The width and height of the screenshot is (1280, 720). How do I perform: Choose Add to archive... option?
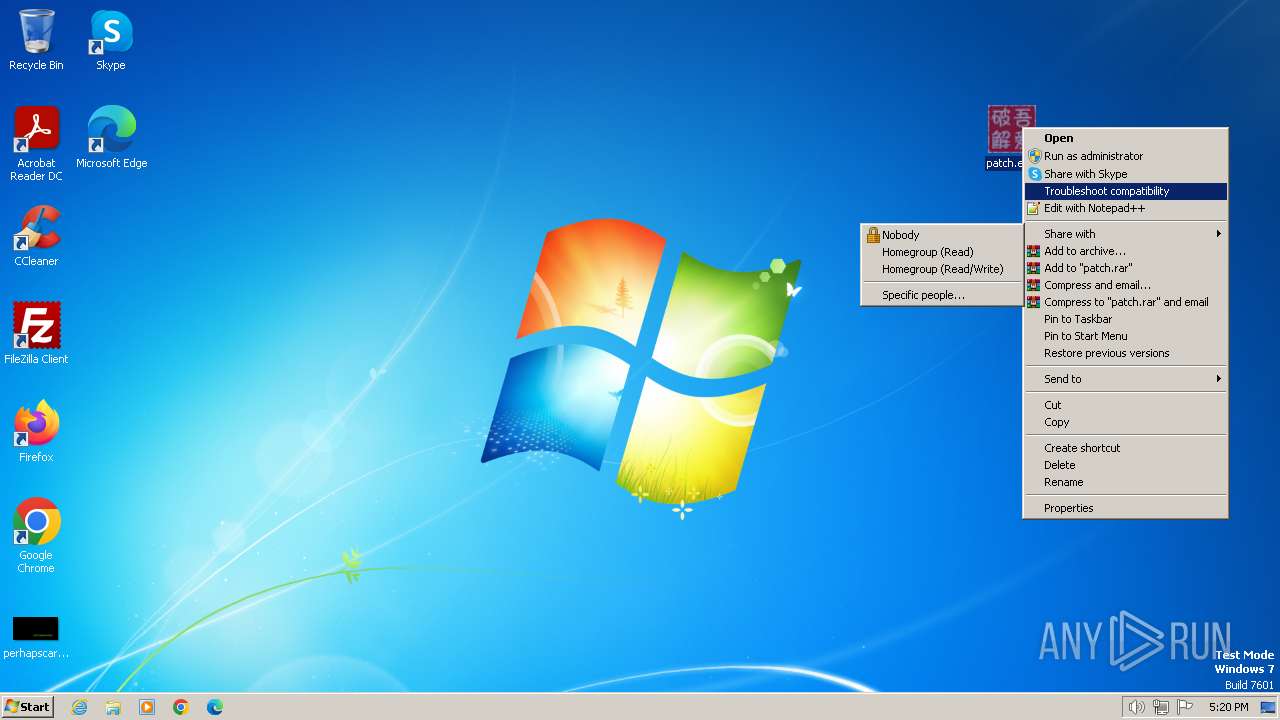[x=1126, y=251]
